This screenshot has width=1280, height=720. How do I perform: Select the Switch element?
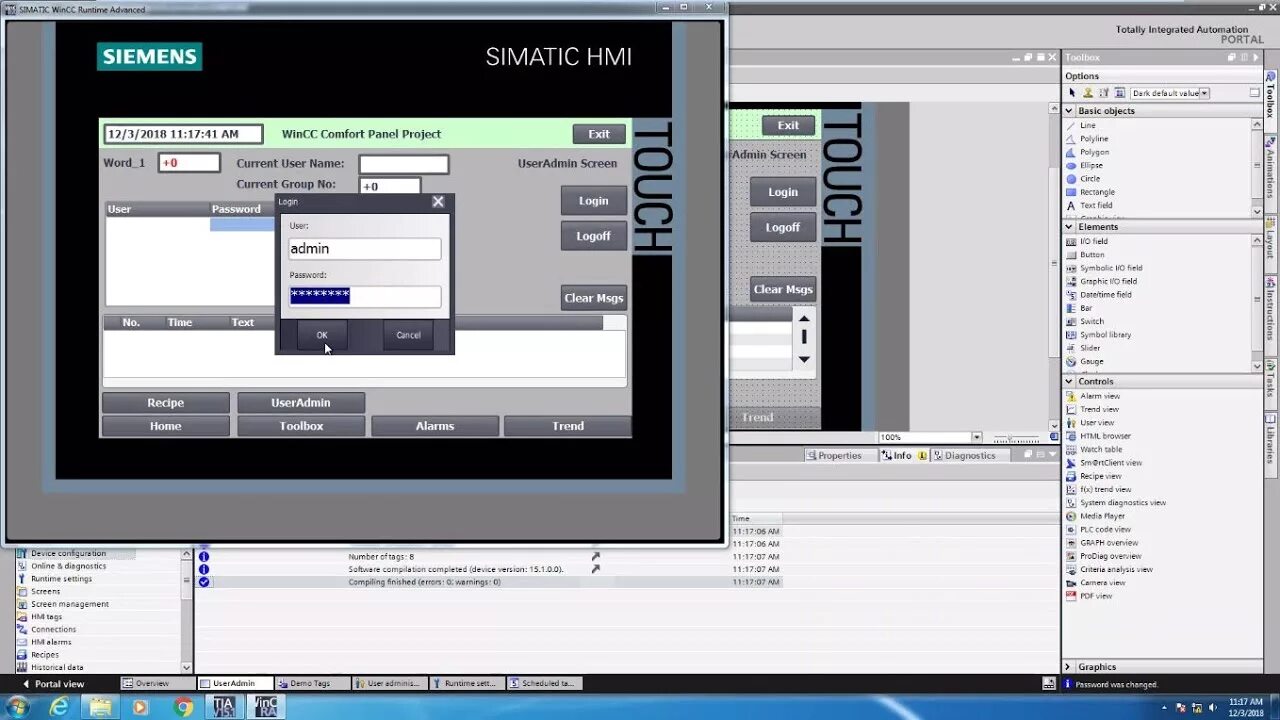1091,321
